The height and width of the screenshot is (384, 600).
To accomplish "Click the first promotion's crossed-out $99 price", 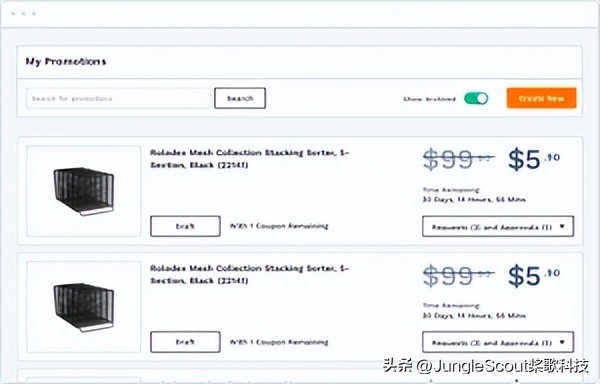I will coord(458,159).
